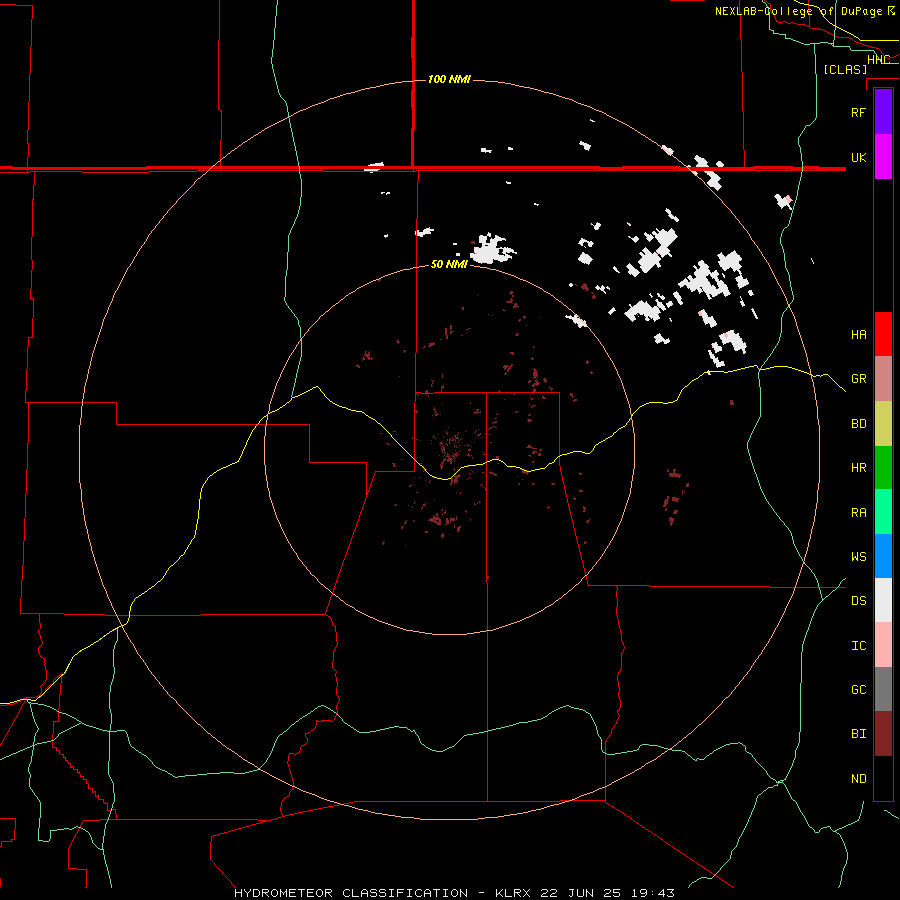Click the ND legend label
The image size is (900, 900).
tap(858, 779)
